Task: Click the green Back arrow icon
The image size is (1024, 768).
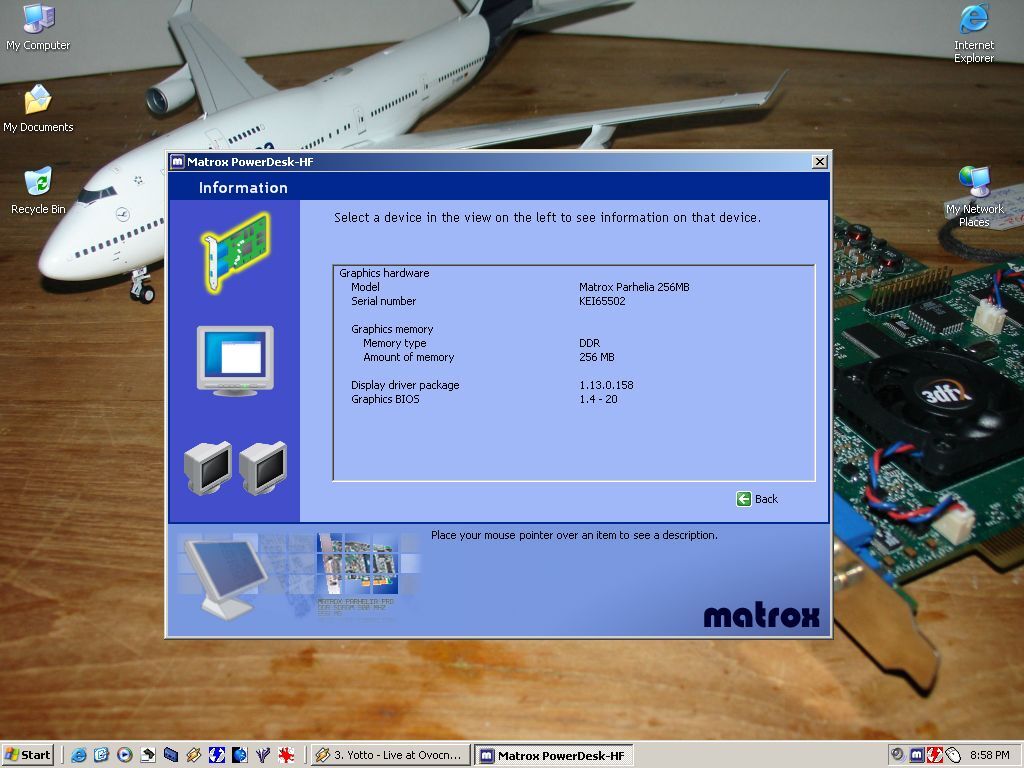Action: point(743,499)
